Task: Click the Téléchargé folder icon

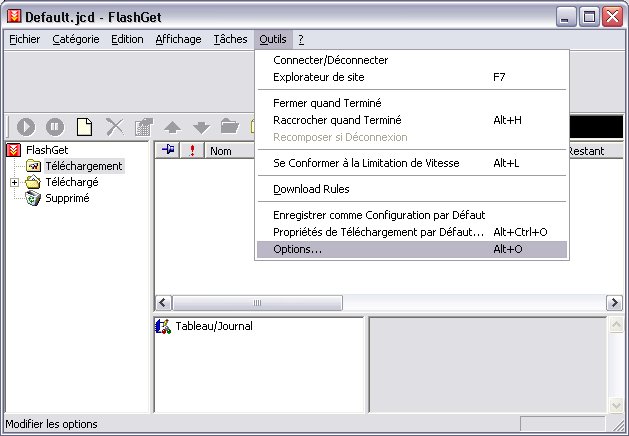Action: tap(33, 182)
